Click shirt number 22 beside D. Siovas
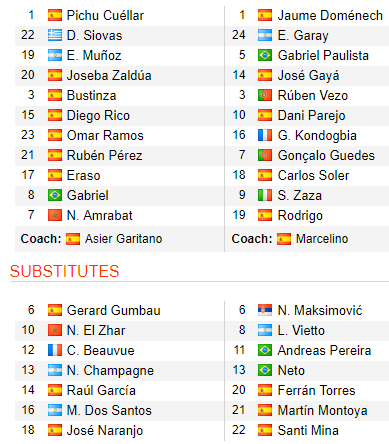The width and height of the screenshot is (389, 444). [28, 35]
